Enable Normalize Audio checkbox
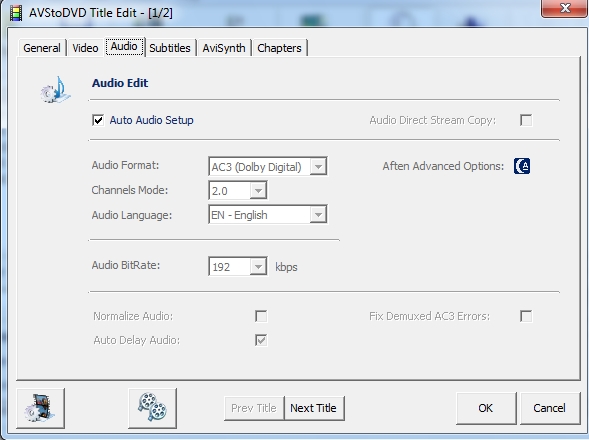This screenshot has width=589, height=440. (261, 316)
